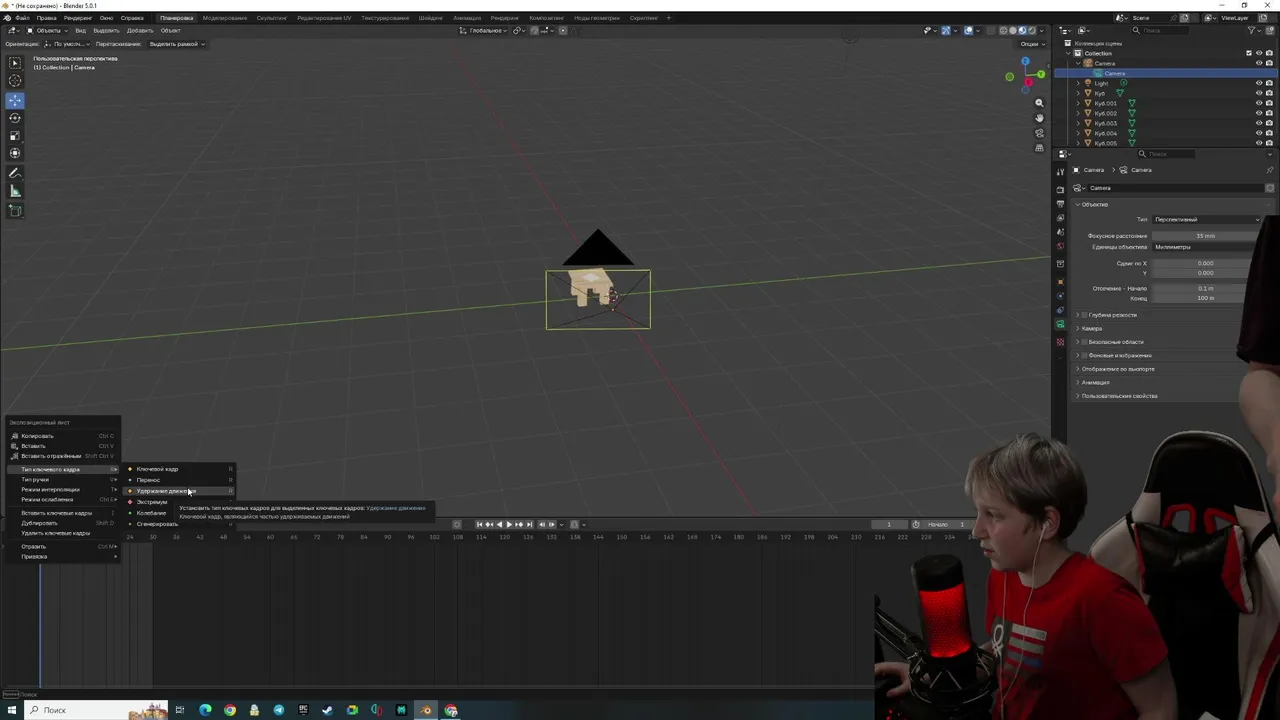Open the Tool properties tab
The image size is (1280, 720).
1061,171
